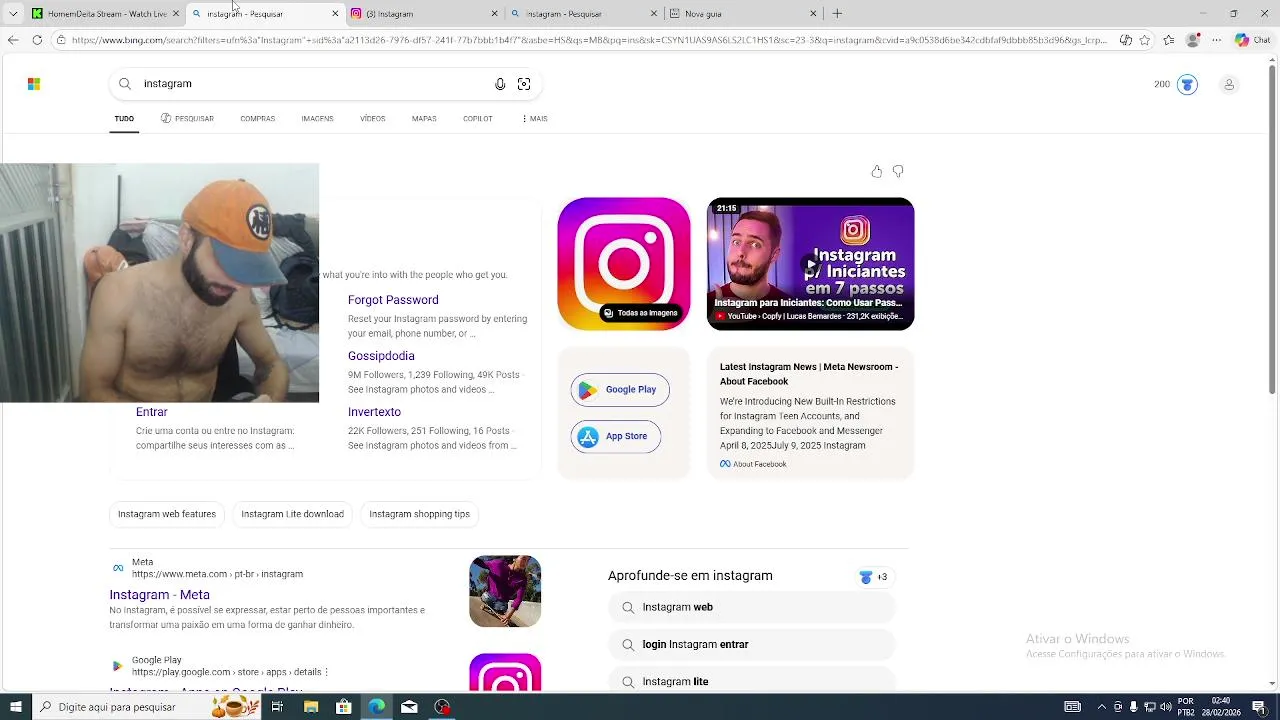Expand Google Play result options chevron
Image resolution: width=1280 pixels, height=720 pixels.
tap(326, 672)
